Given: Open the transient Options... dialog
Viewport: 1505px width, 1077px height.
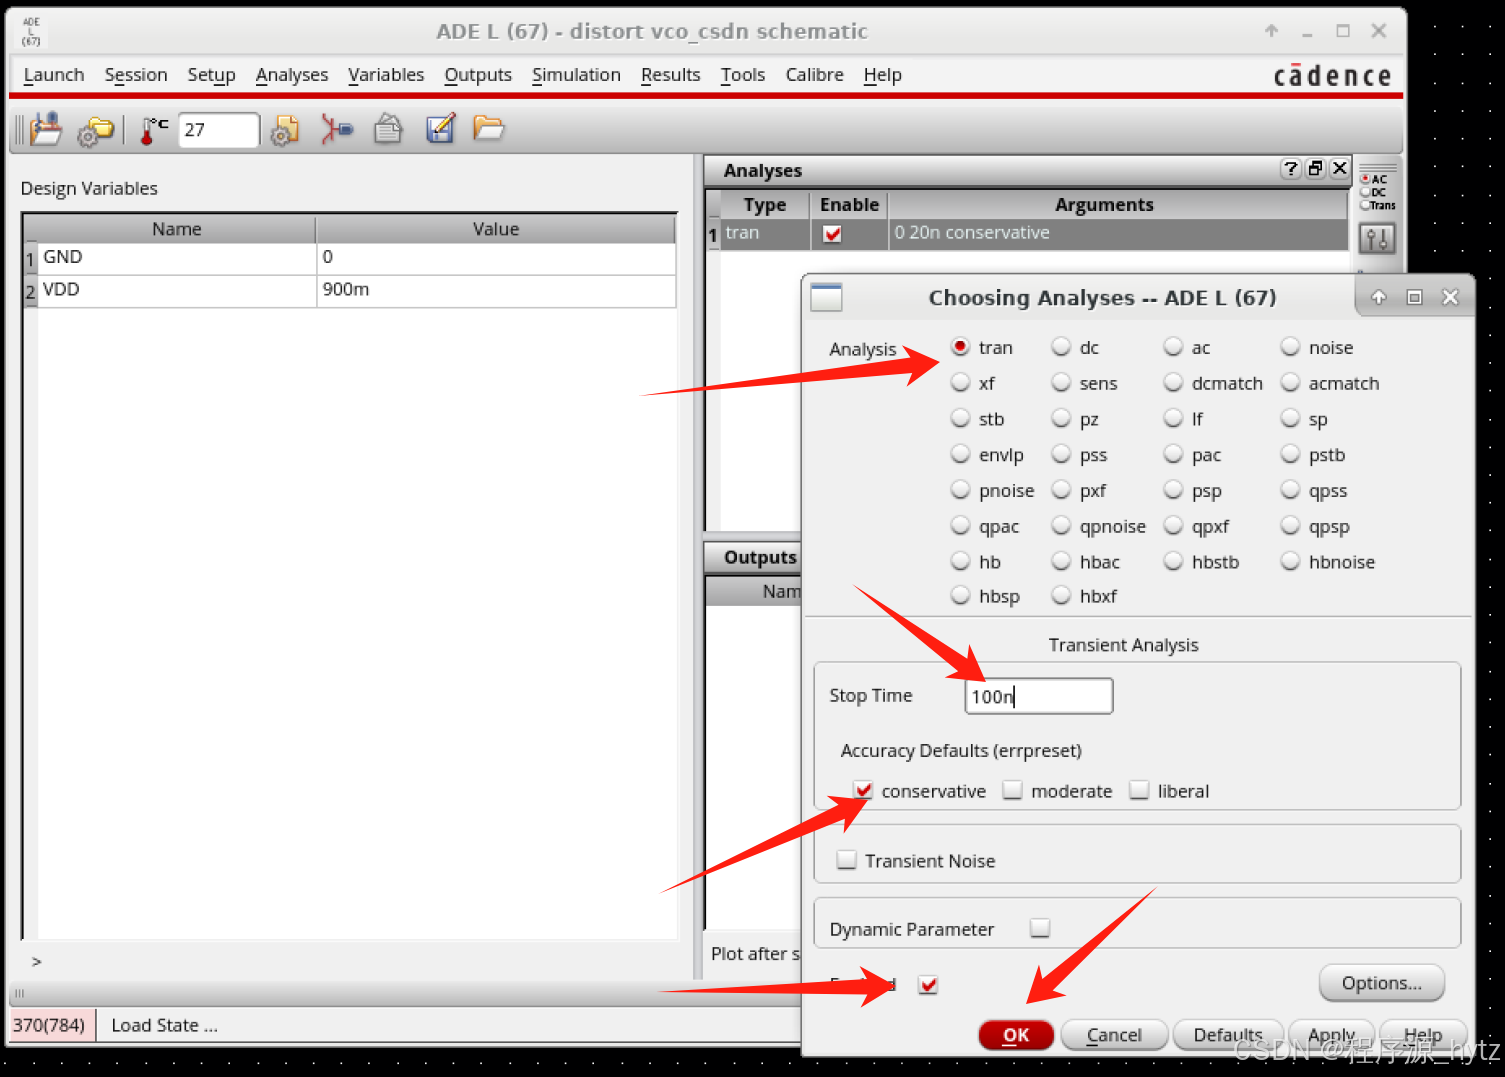Looking at the screenshot, I should click(x=1382, y=983).
